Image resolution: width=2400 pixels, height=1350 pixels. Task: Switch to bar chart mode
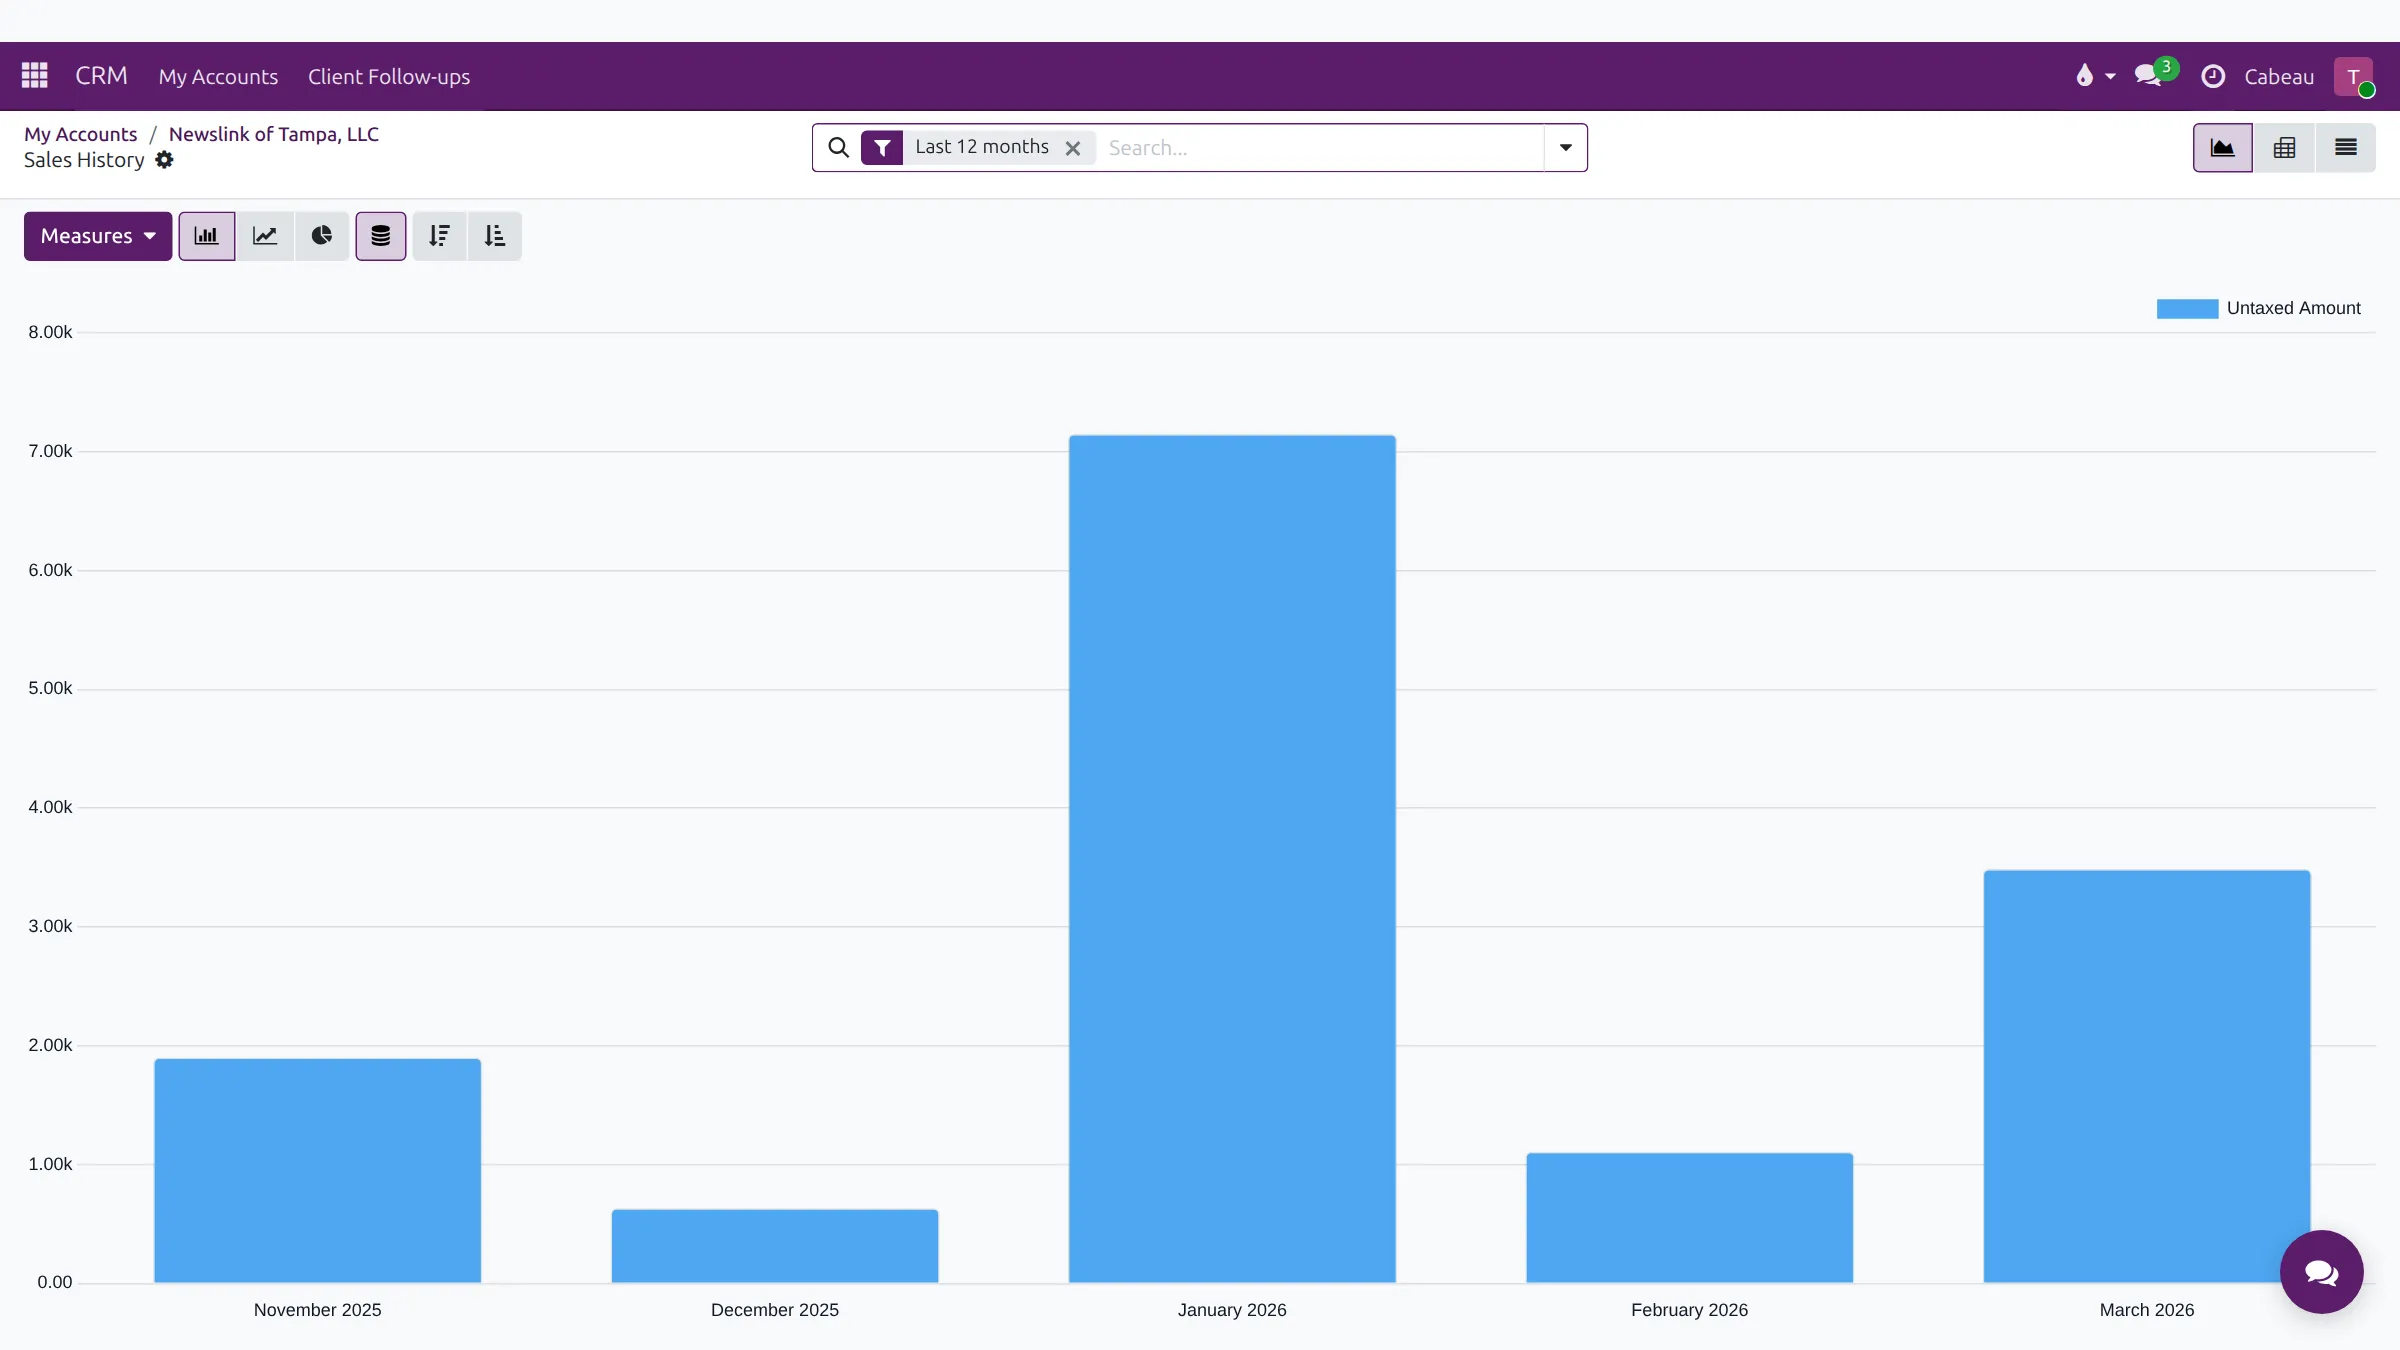click(x=207, y=236)
